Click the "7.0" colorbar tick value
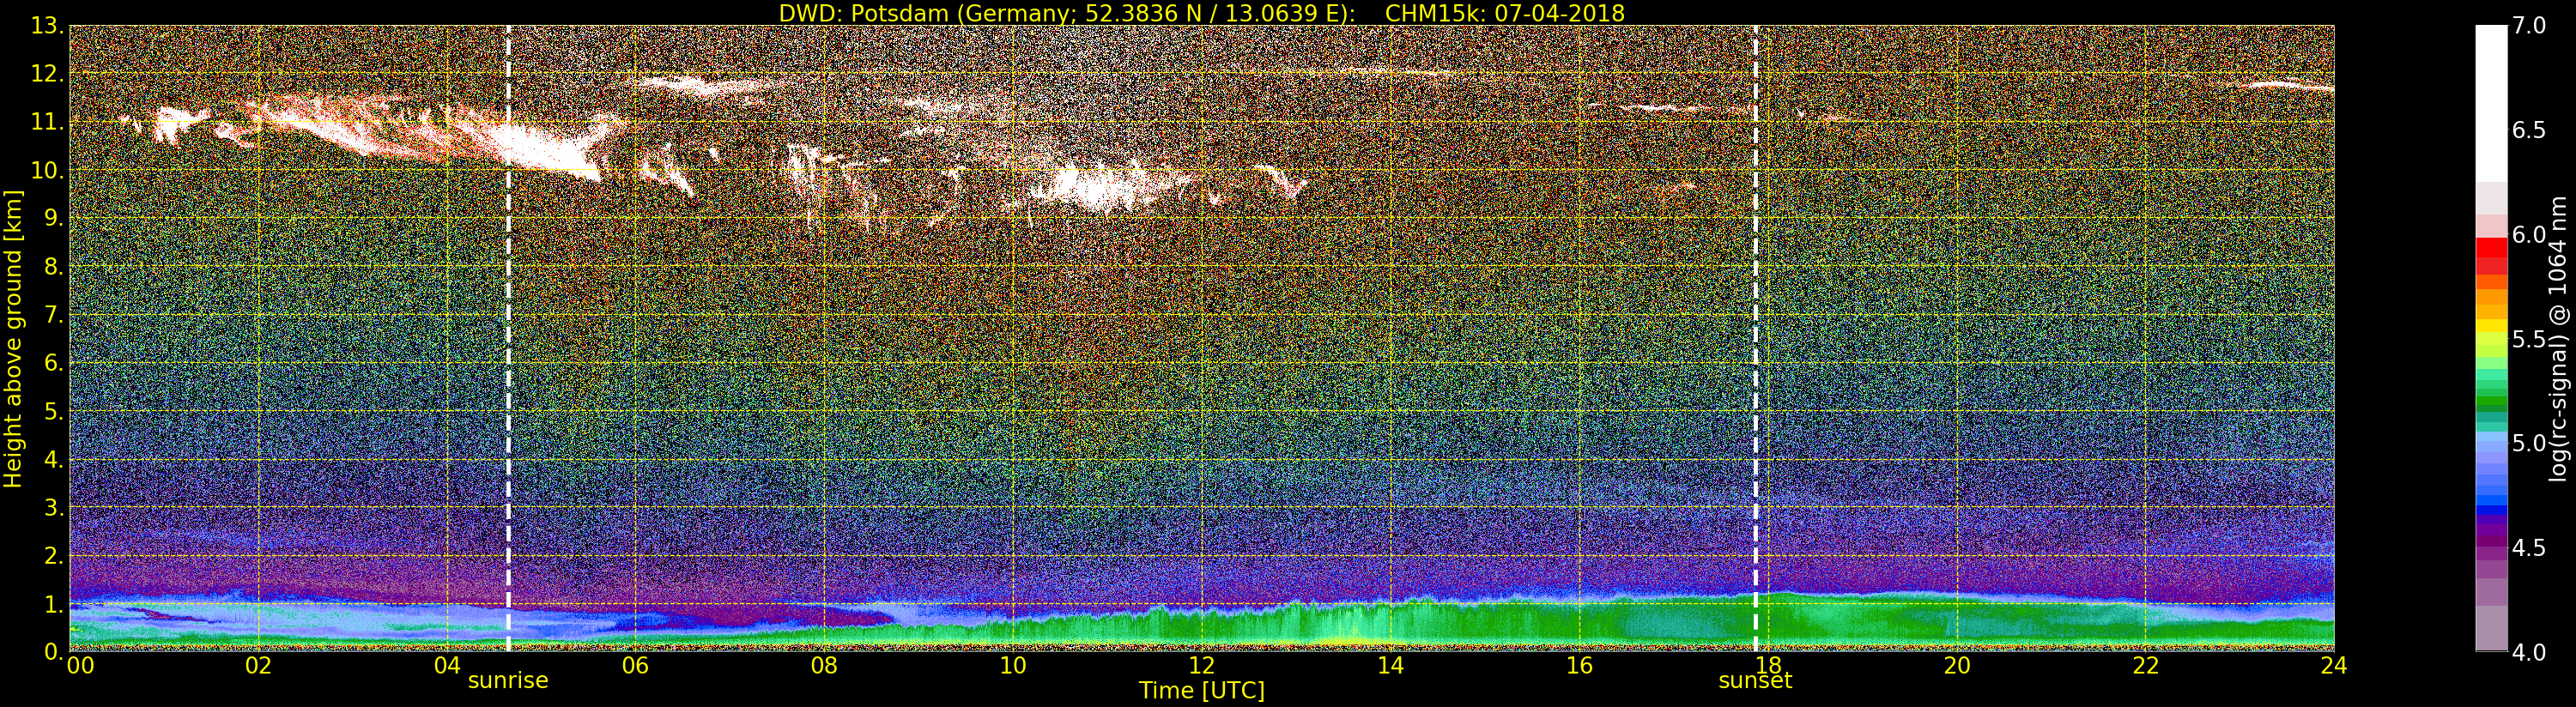2576x707 pixels. [x=2530, y=26]
